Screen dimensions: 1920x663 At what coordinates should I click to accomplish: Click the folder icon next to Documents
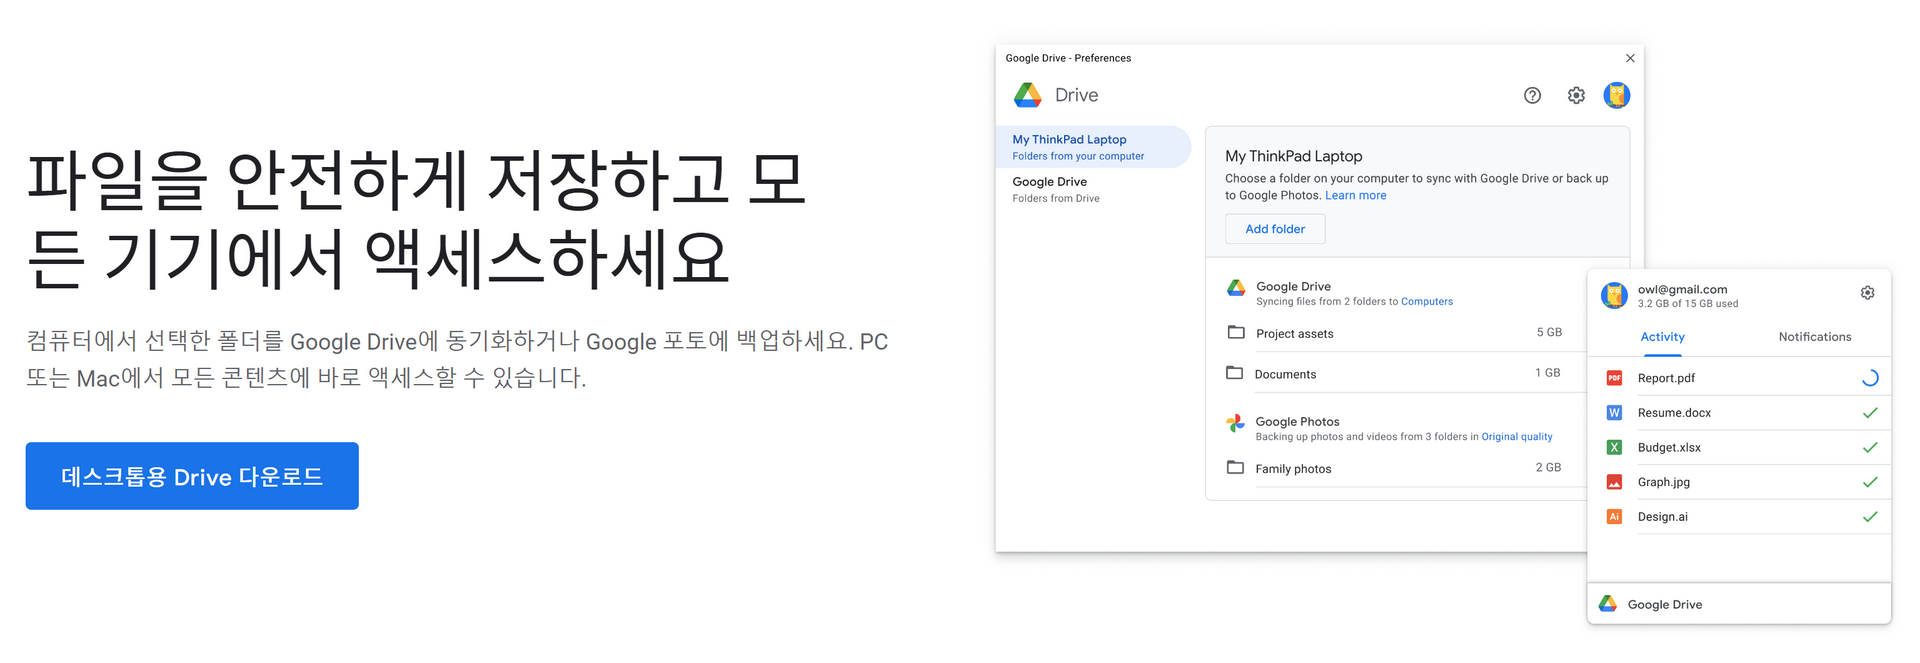[1235, 373]
